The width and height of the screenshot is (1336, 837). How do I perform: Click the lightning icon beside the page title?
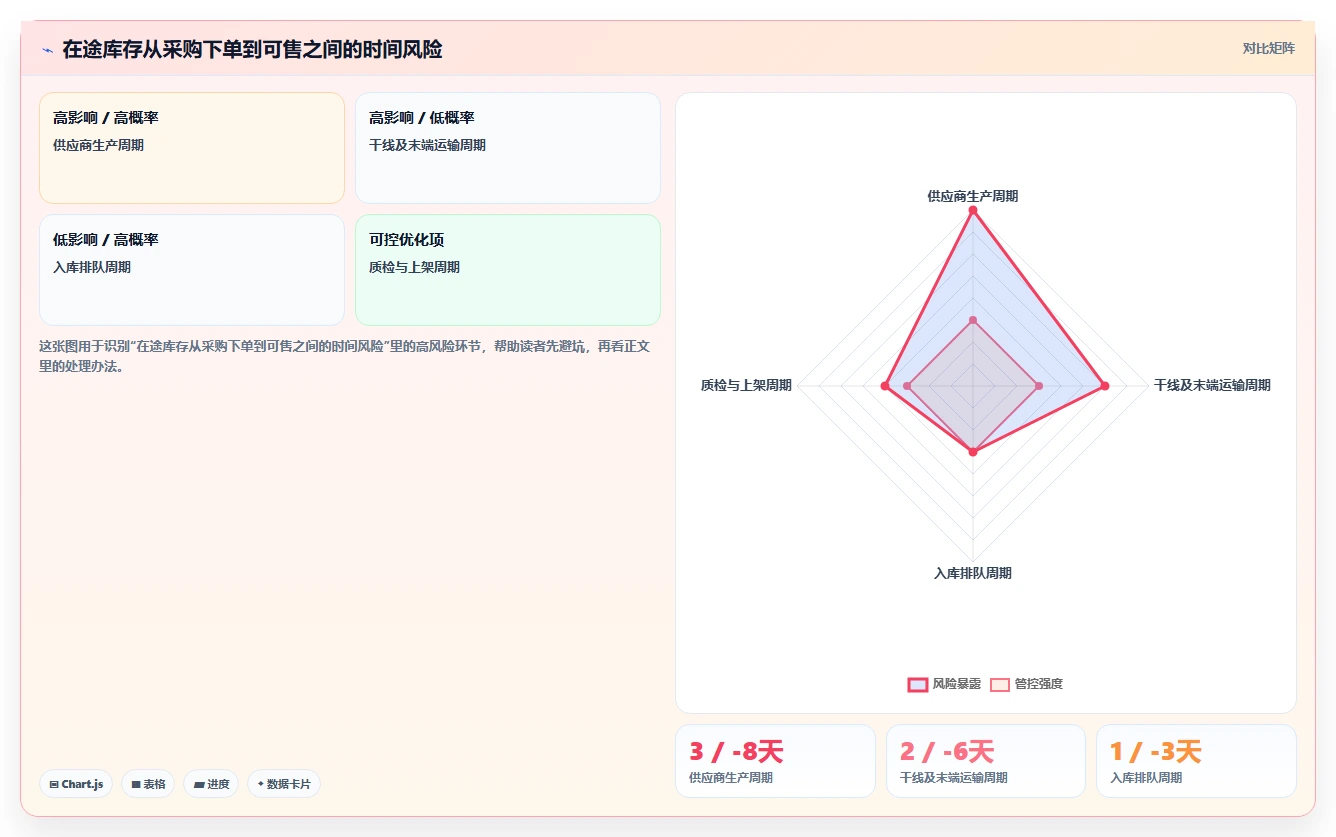click(47, 50)
